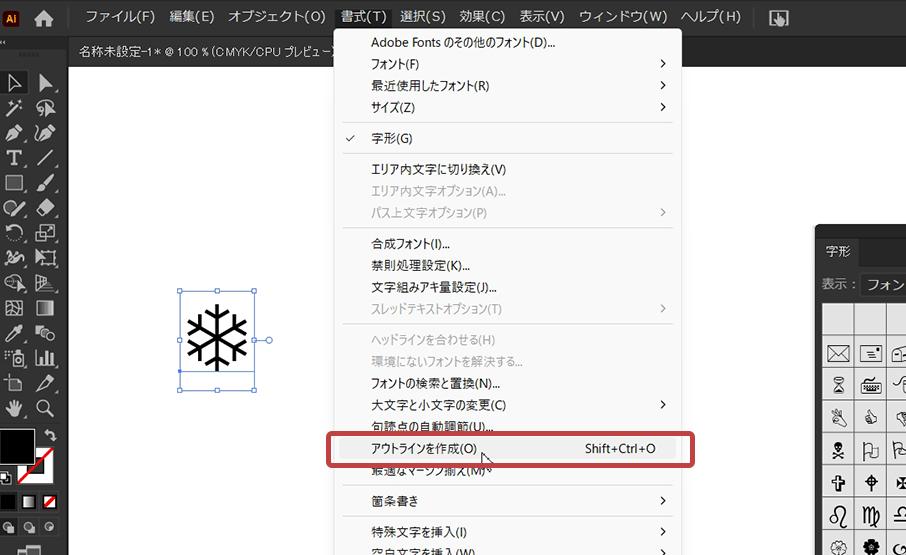
Task: Click the black Fill color box
Action: (x=17, y=446)
